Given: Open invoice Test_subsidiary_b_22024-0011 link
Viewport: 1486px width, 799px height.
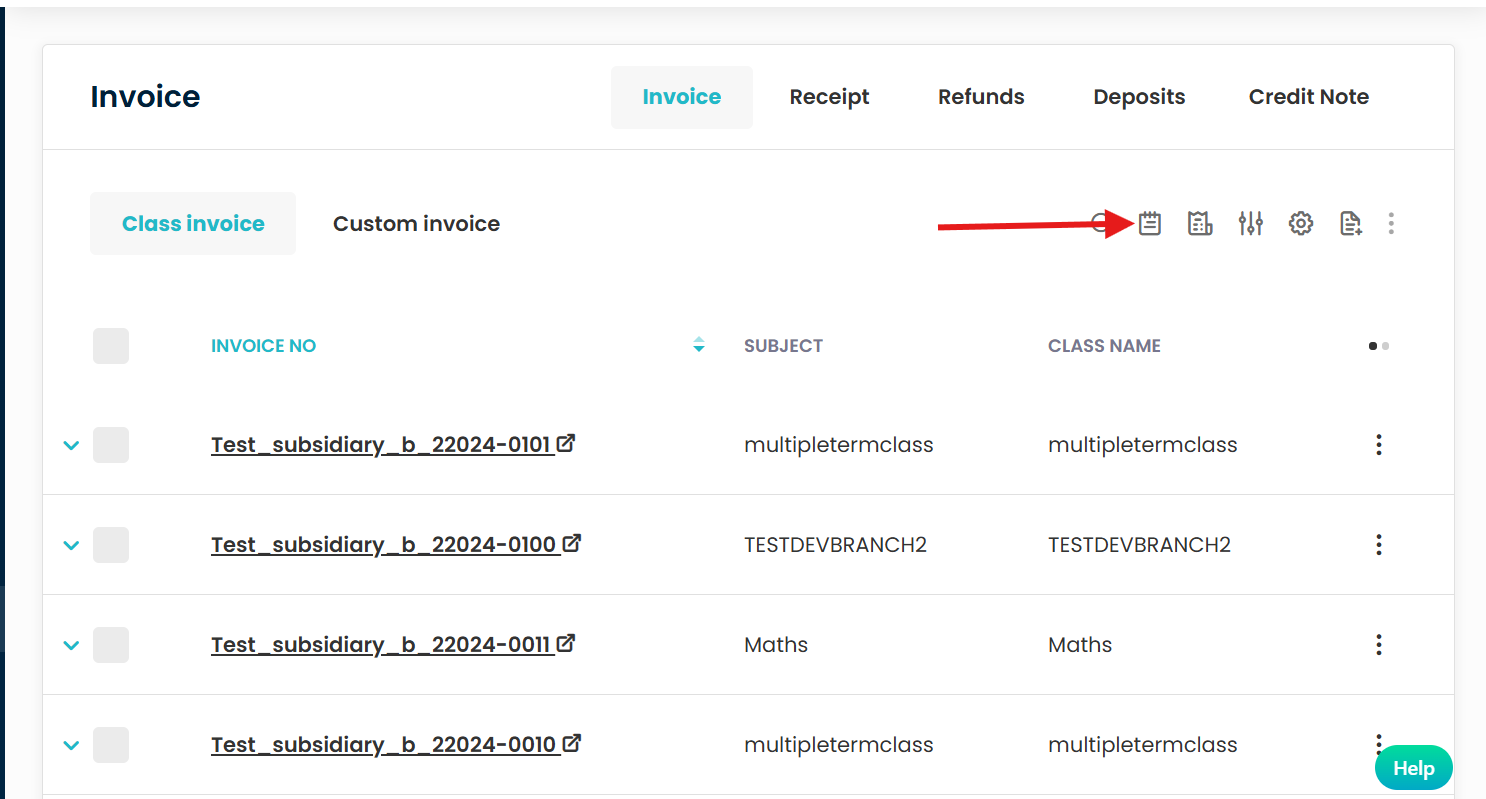Looking at the screenshot, I should pyautogui.click(x=383, y=645).
